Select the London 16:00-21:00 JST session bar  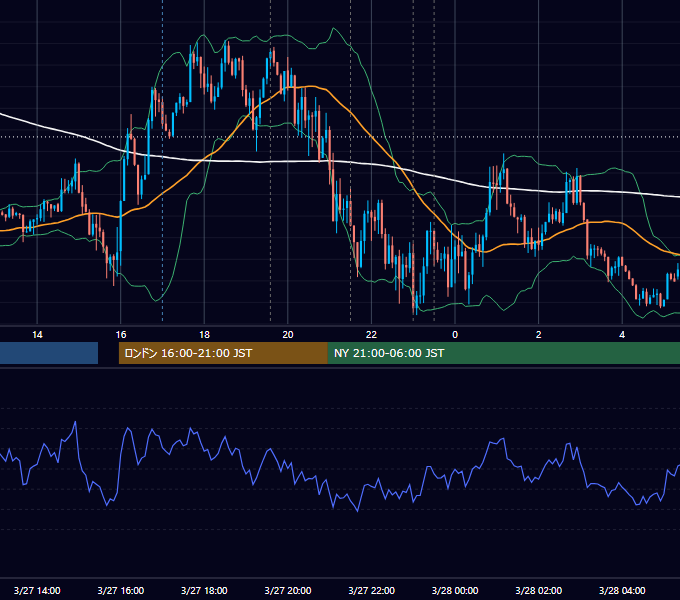[x=223, y=353]
